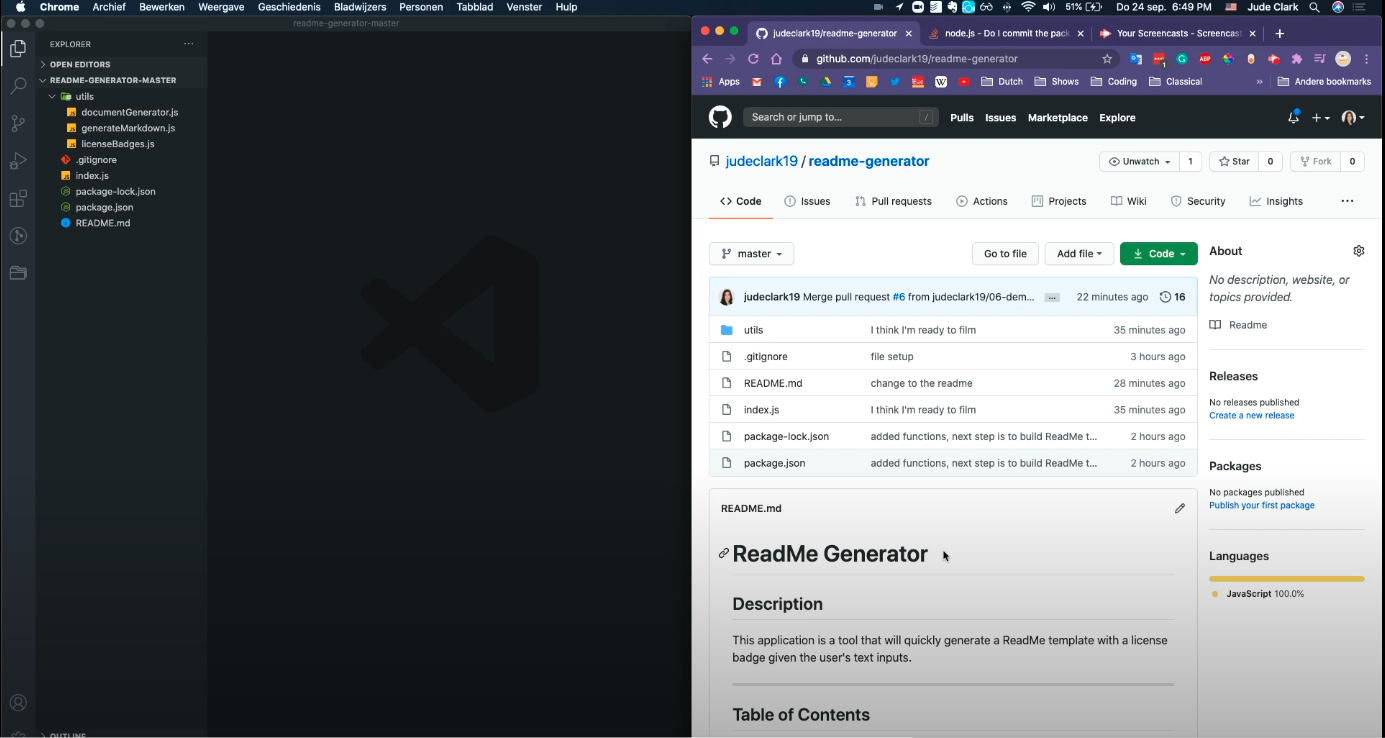Expand the Open Editors section

(x=80, y=64)
